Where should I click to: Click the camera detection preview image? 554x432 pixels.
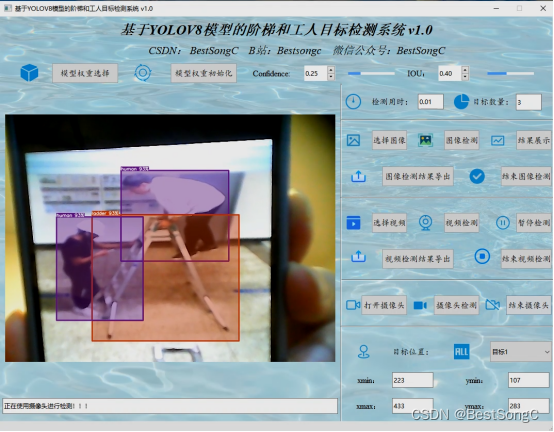pos(170,238)
